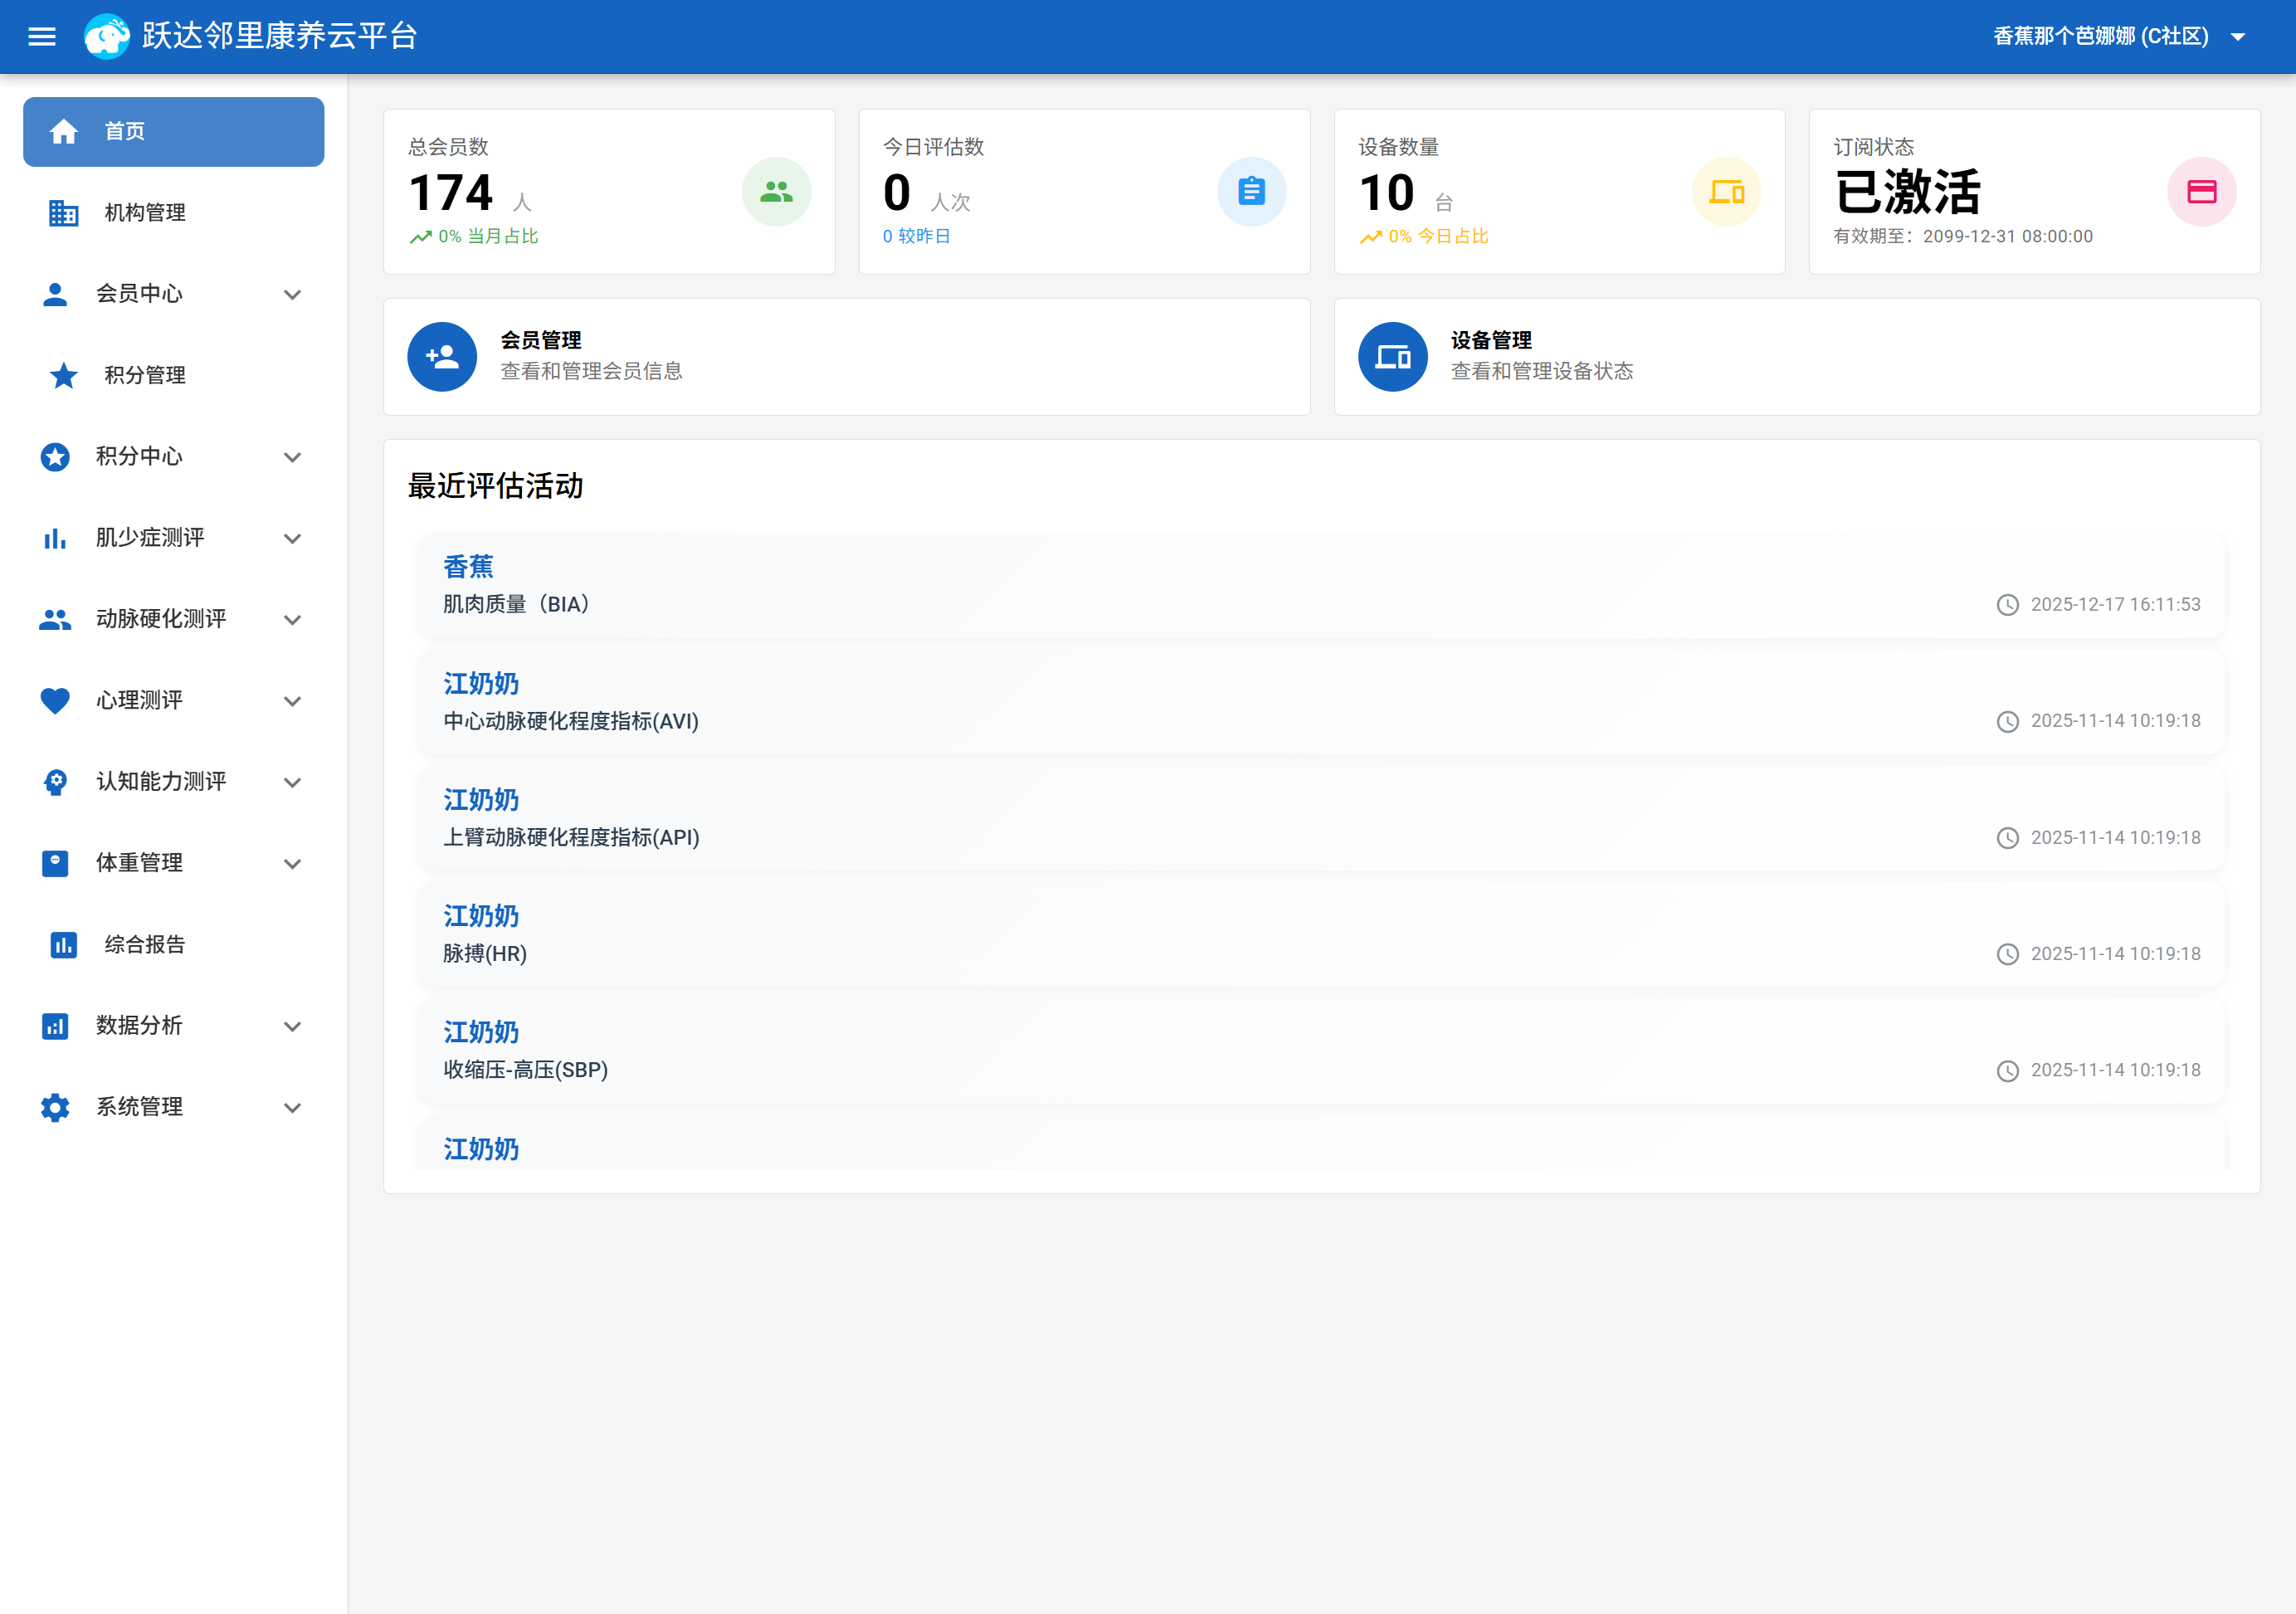Expand the 会员中心 chevron
The width and height of the screenshot is (2296, 1614).
pyautogui.click(x=292, y=295)
